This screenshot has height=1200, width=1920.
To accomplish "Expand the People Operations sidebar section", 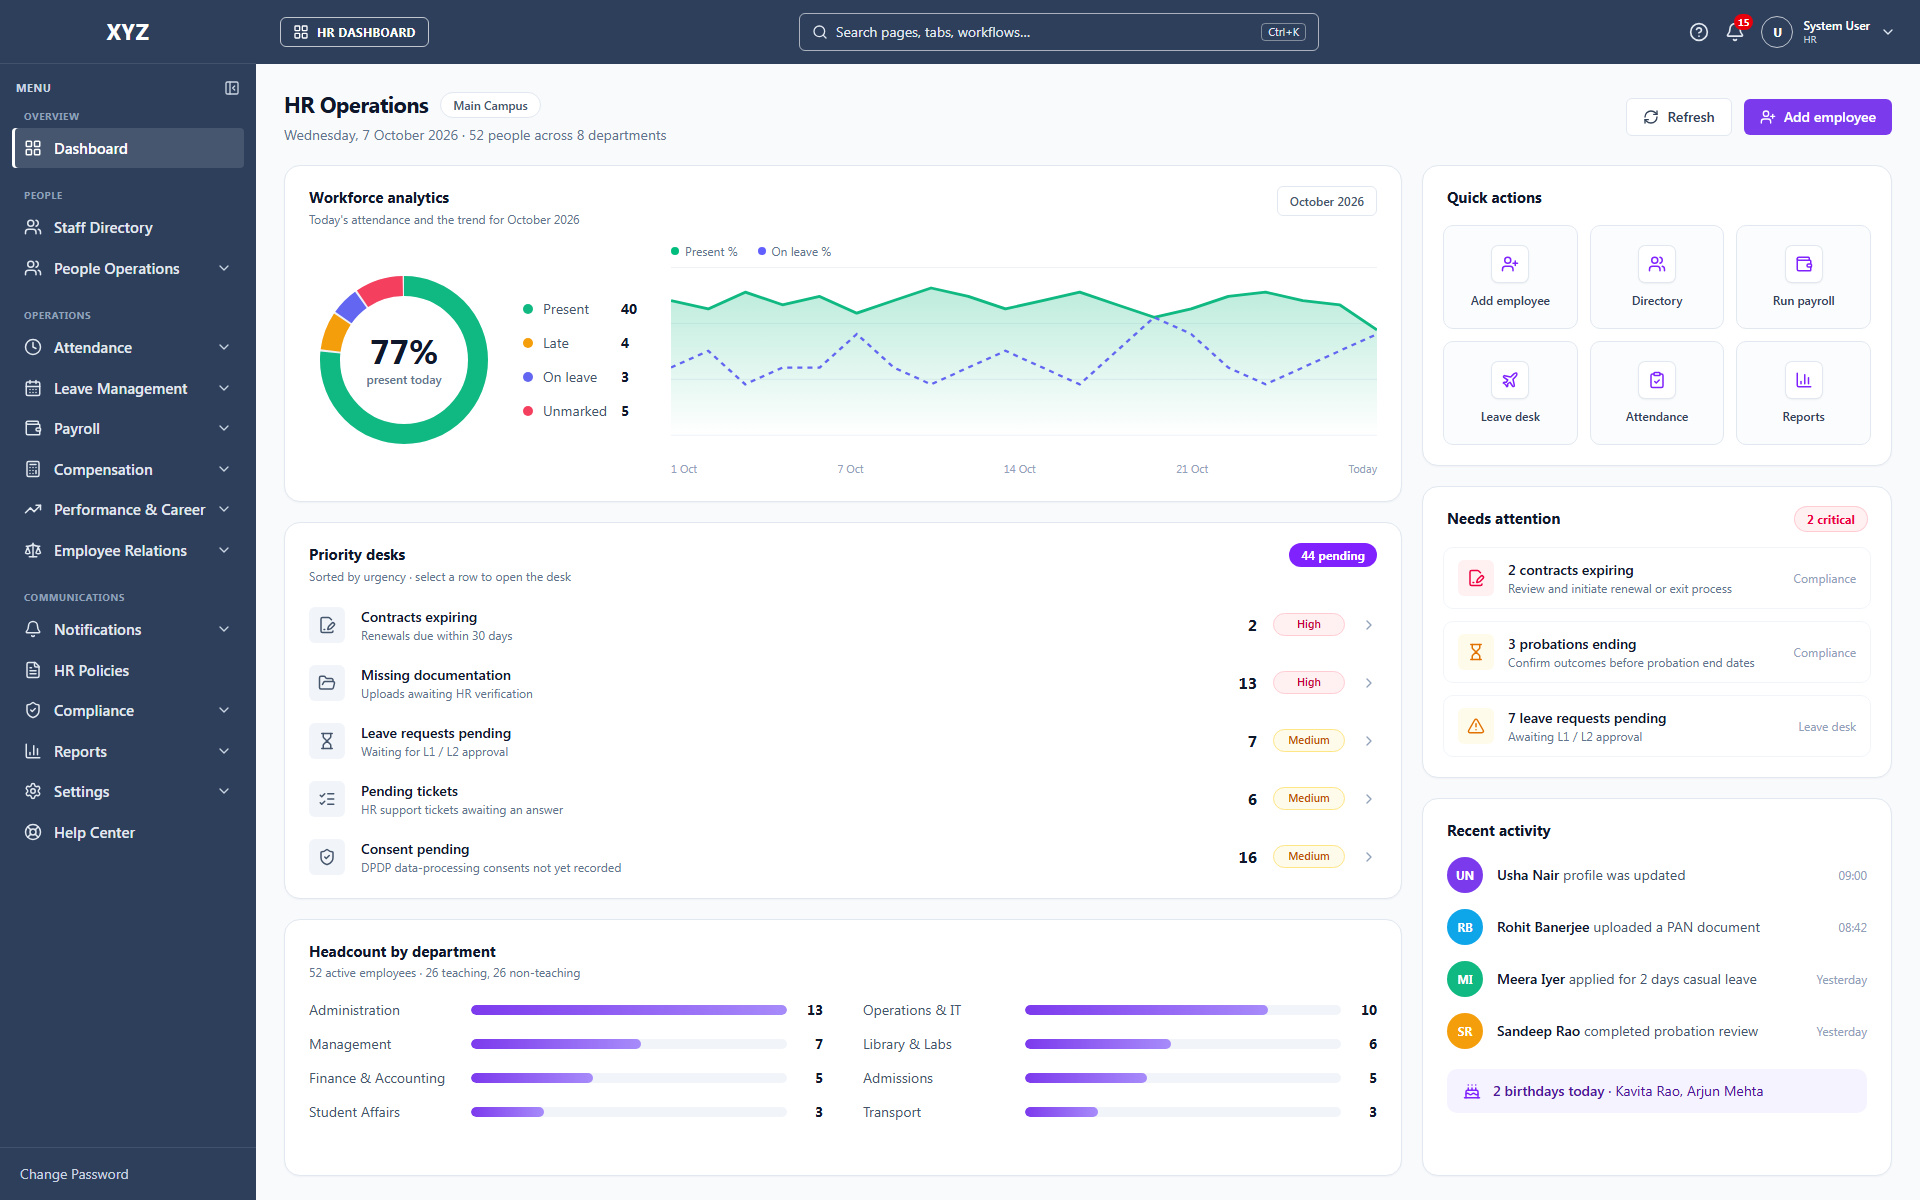I will [x=128, y=268].
